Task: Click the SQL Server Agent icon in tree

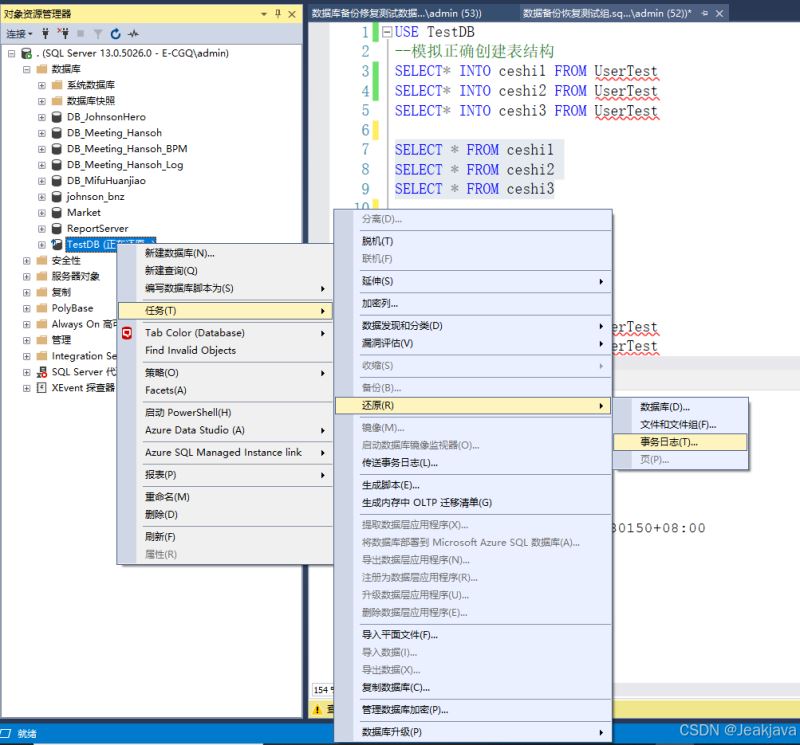Action: point(42,372)
